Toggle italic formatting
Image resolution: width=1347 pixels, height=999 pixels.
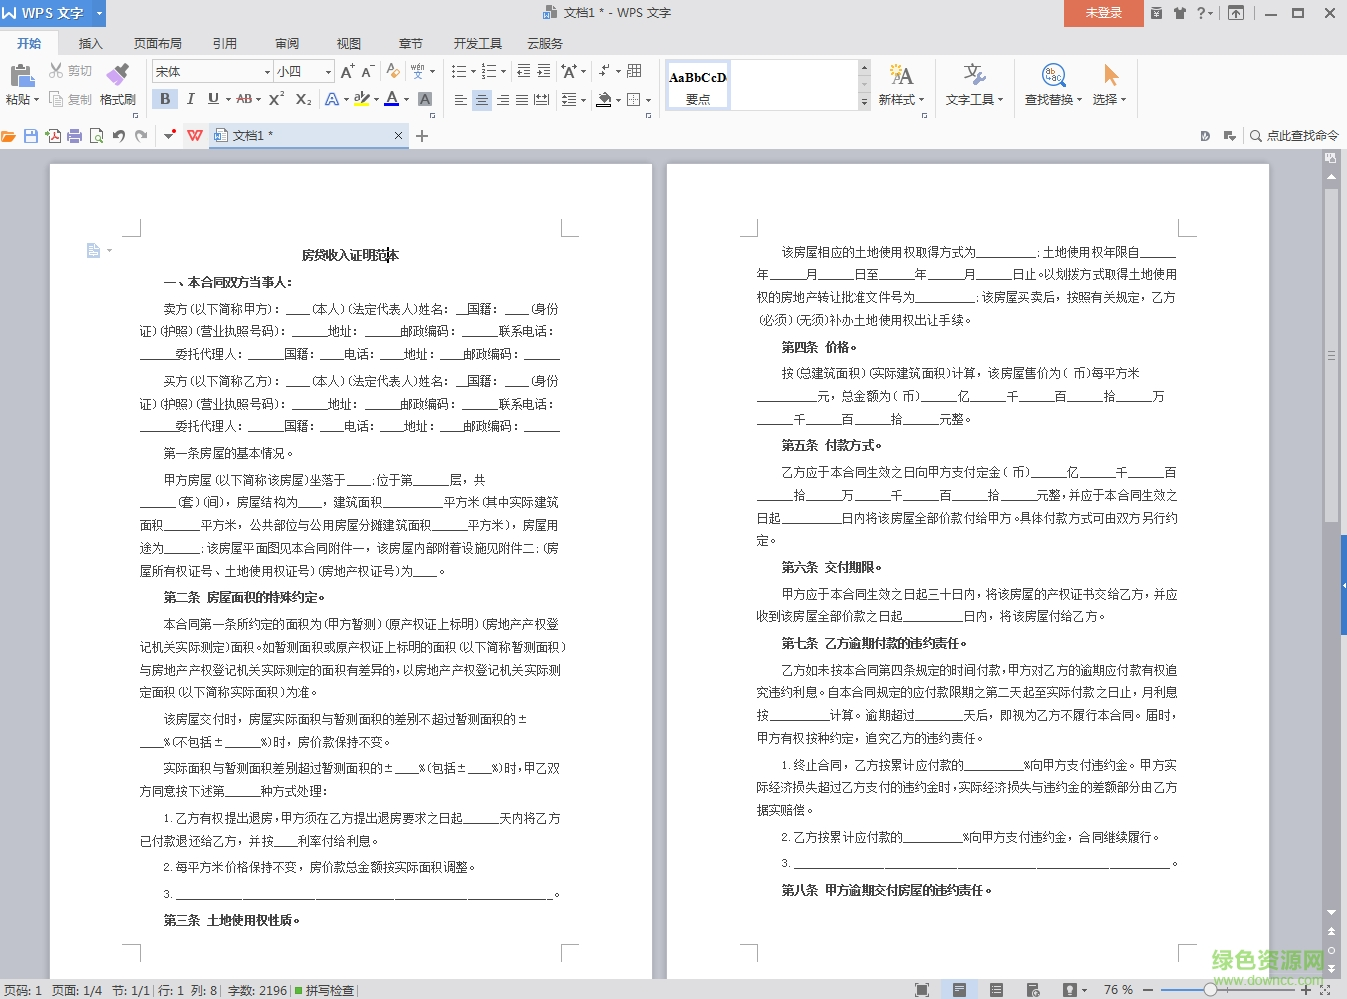click(x=190, y=99)
